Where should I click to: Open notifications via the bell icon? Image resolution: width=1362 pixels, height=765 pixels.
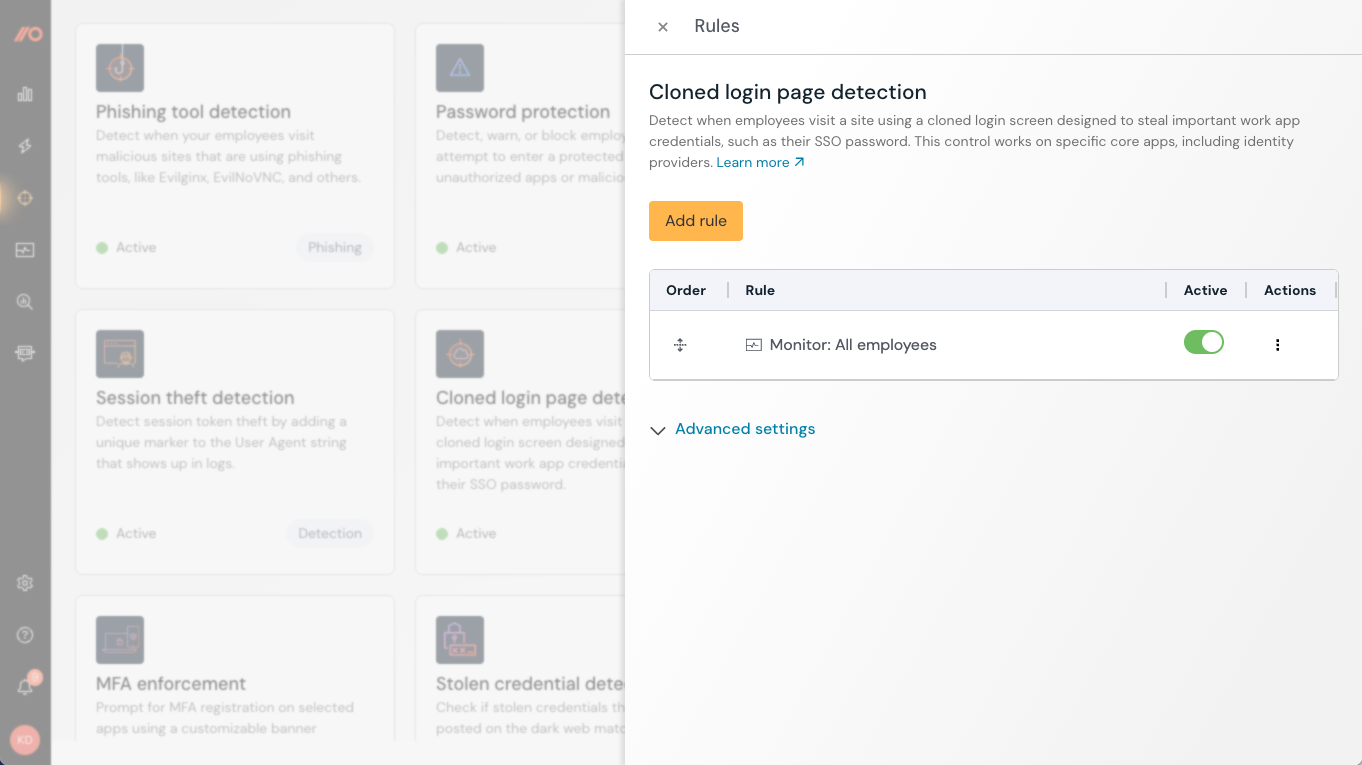tap(25, 686)
